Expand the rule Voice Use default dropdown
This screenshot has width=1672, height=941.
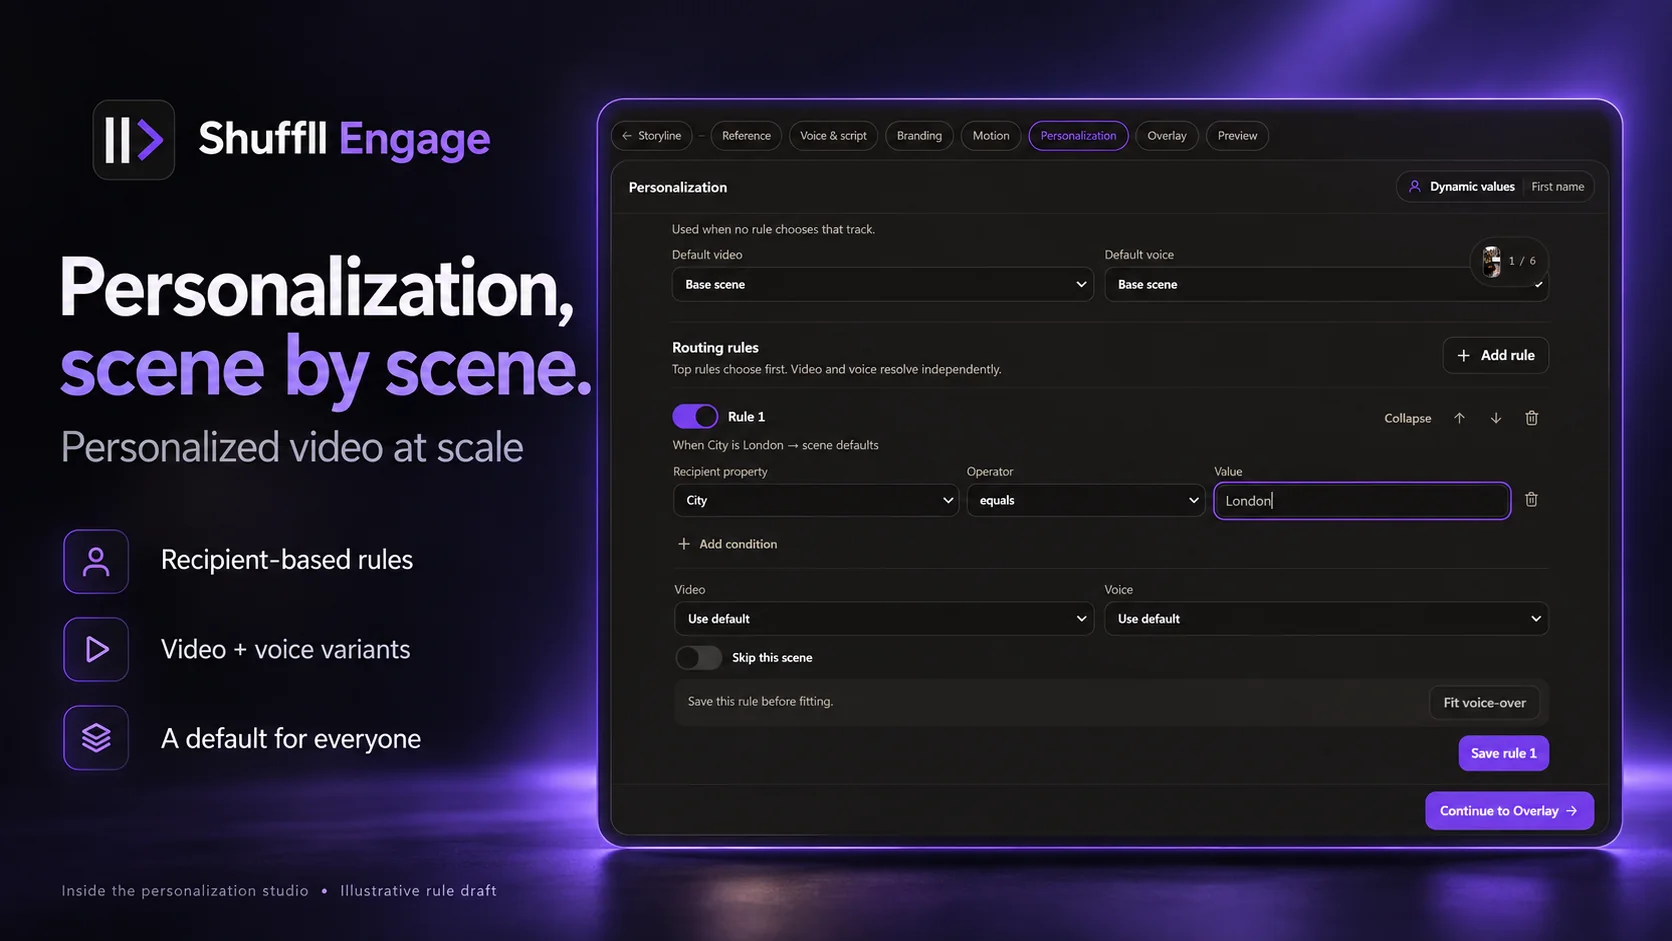(1326, 619)
